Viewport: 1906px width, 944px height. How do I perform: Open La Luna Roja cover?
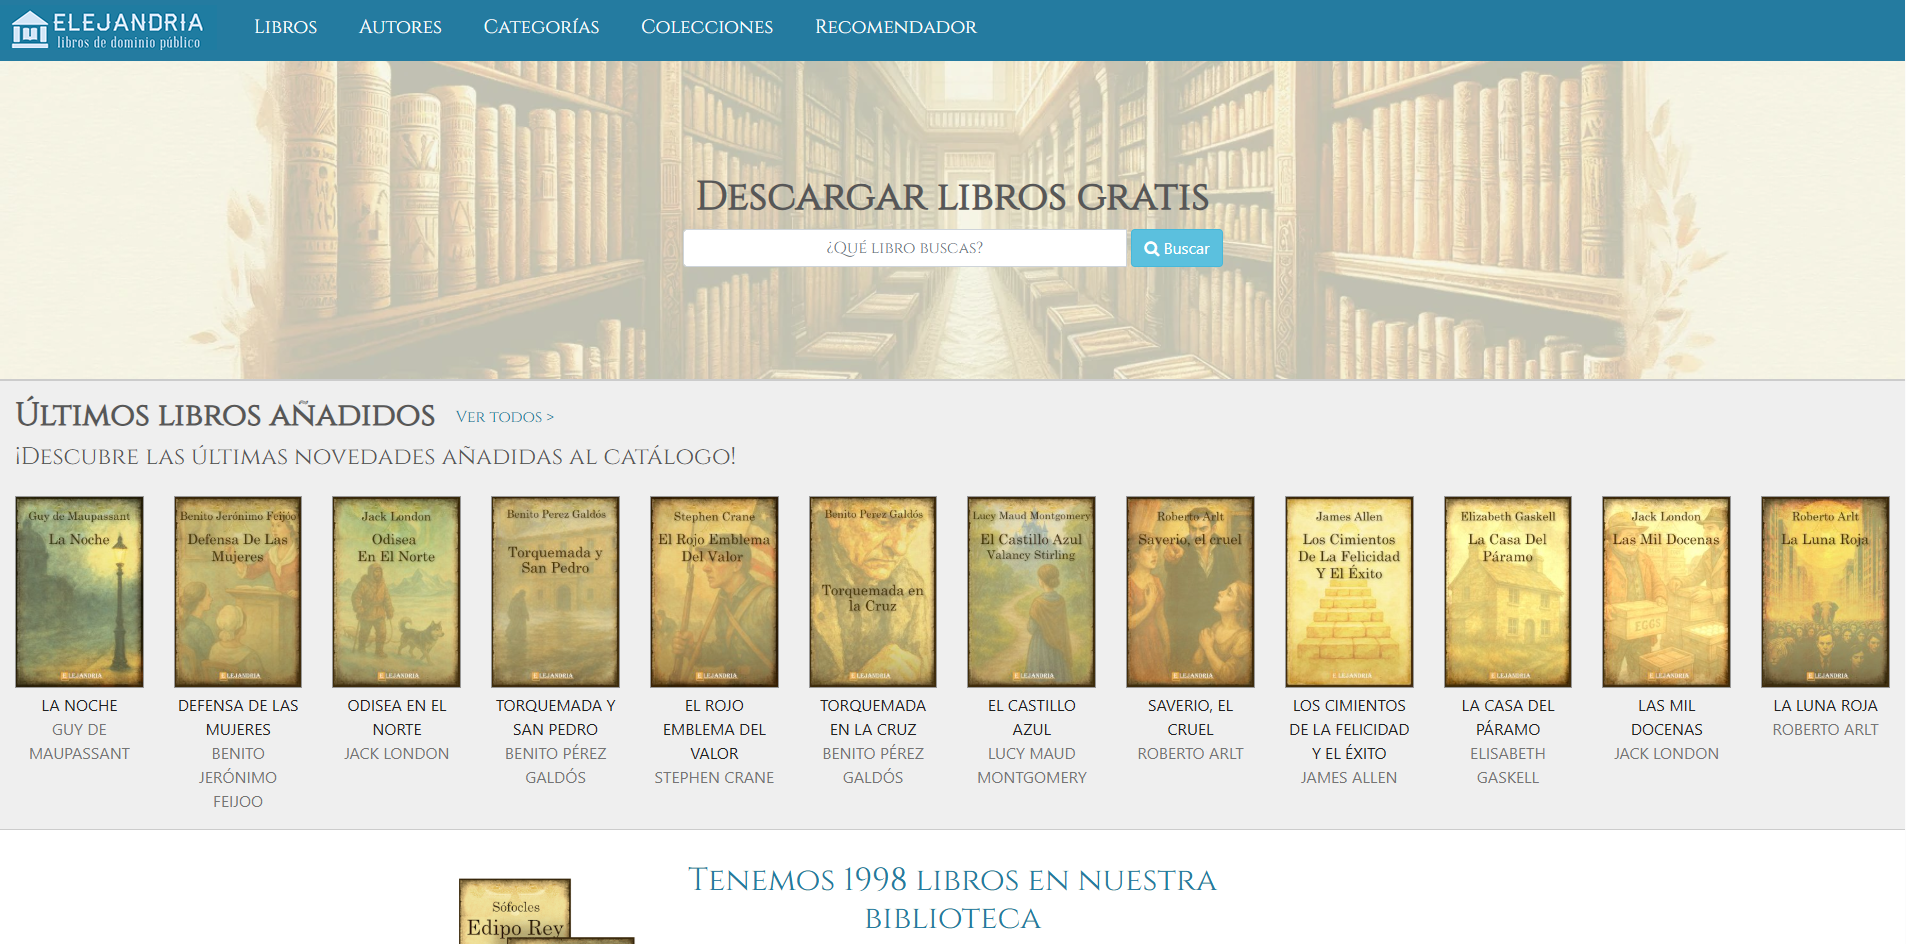pyautogui.click(x=1825, y=592)
